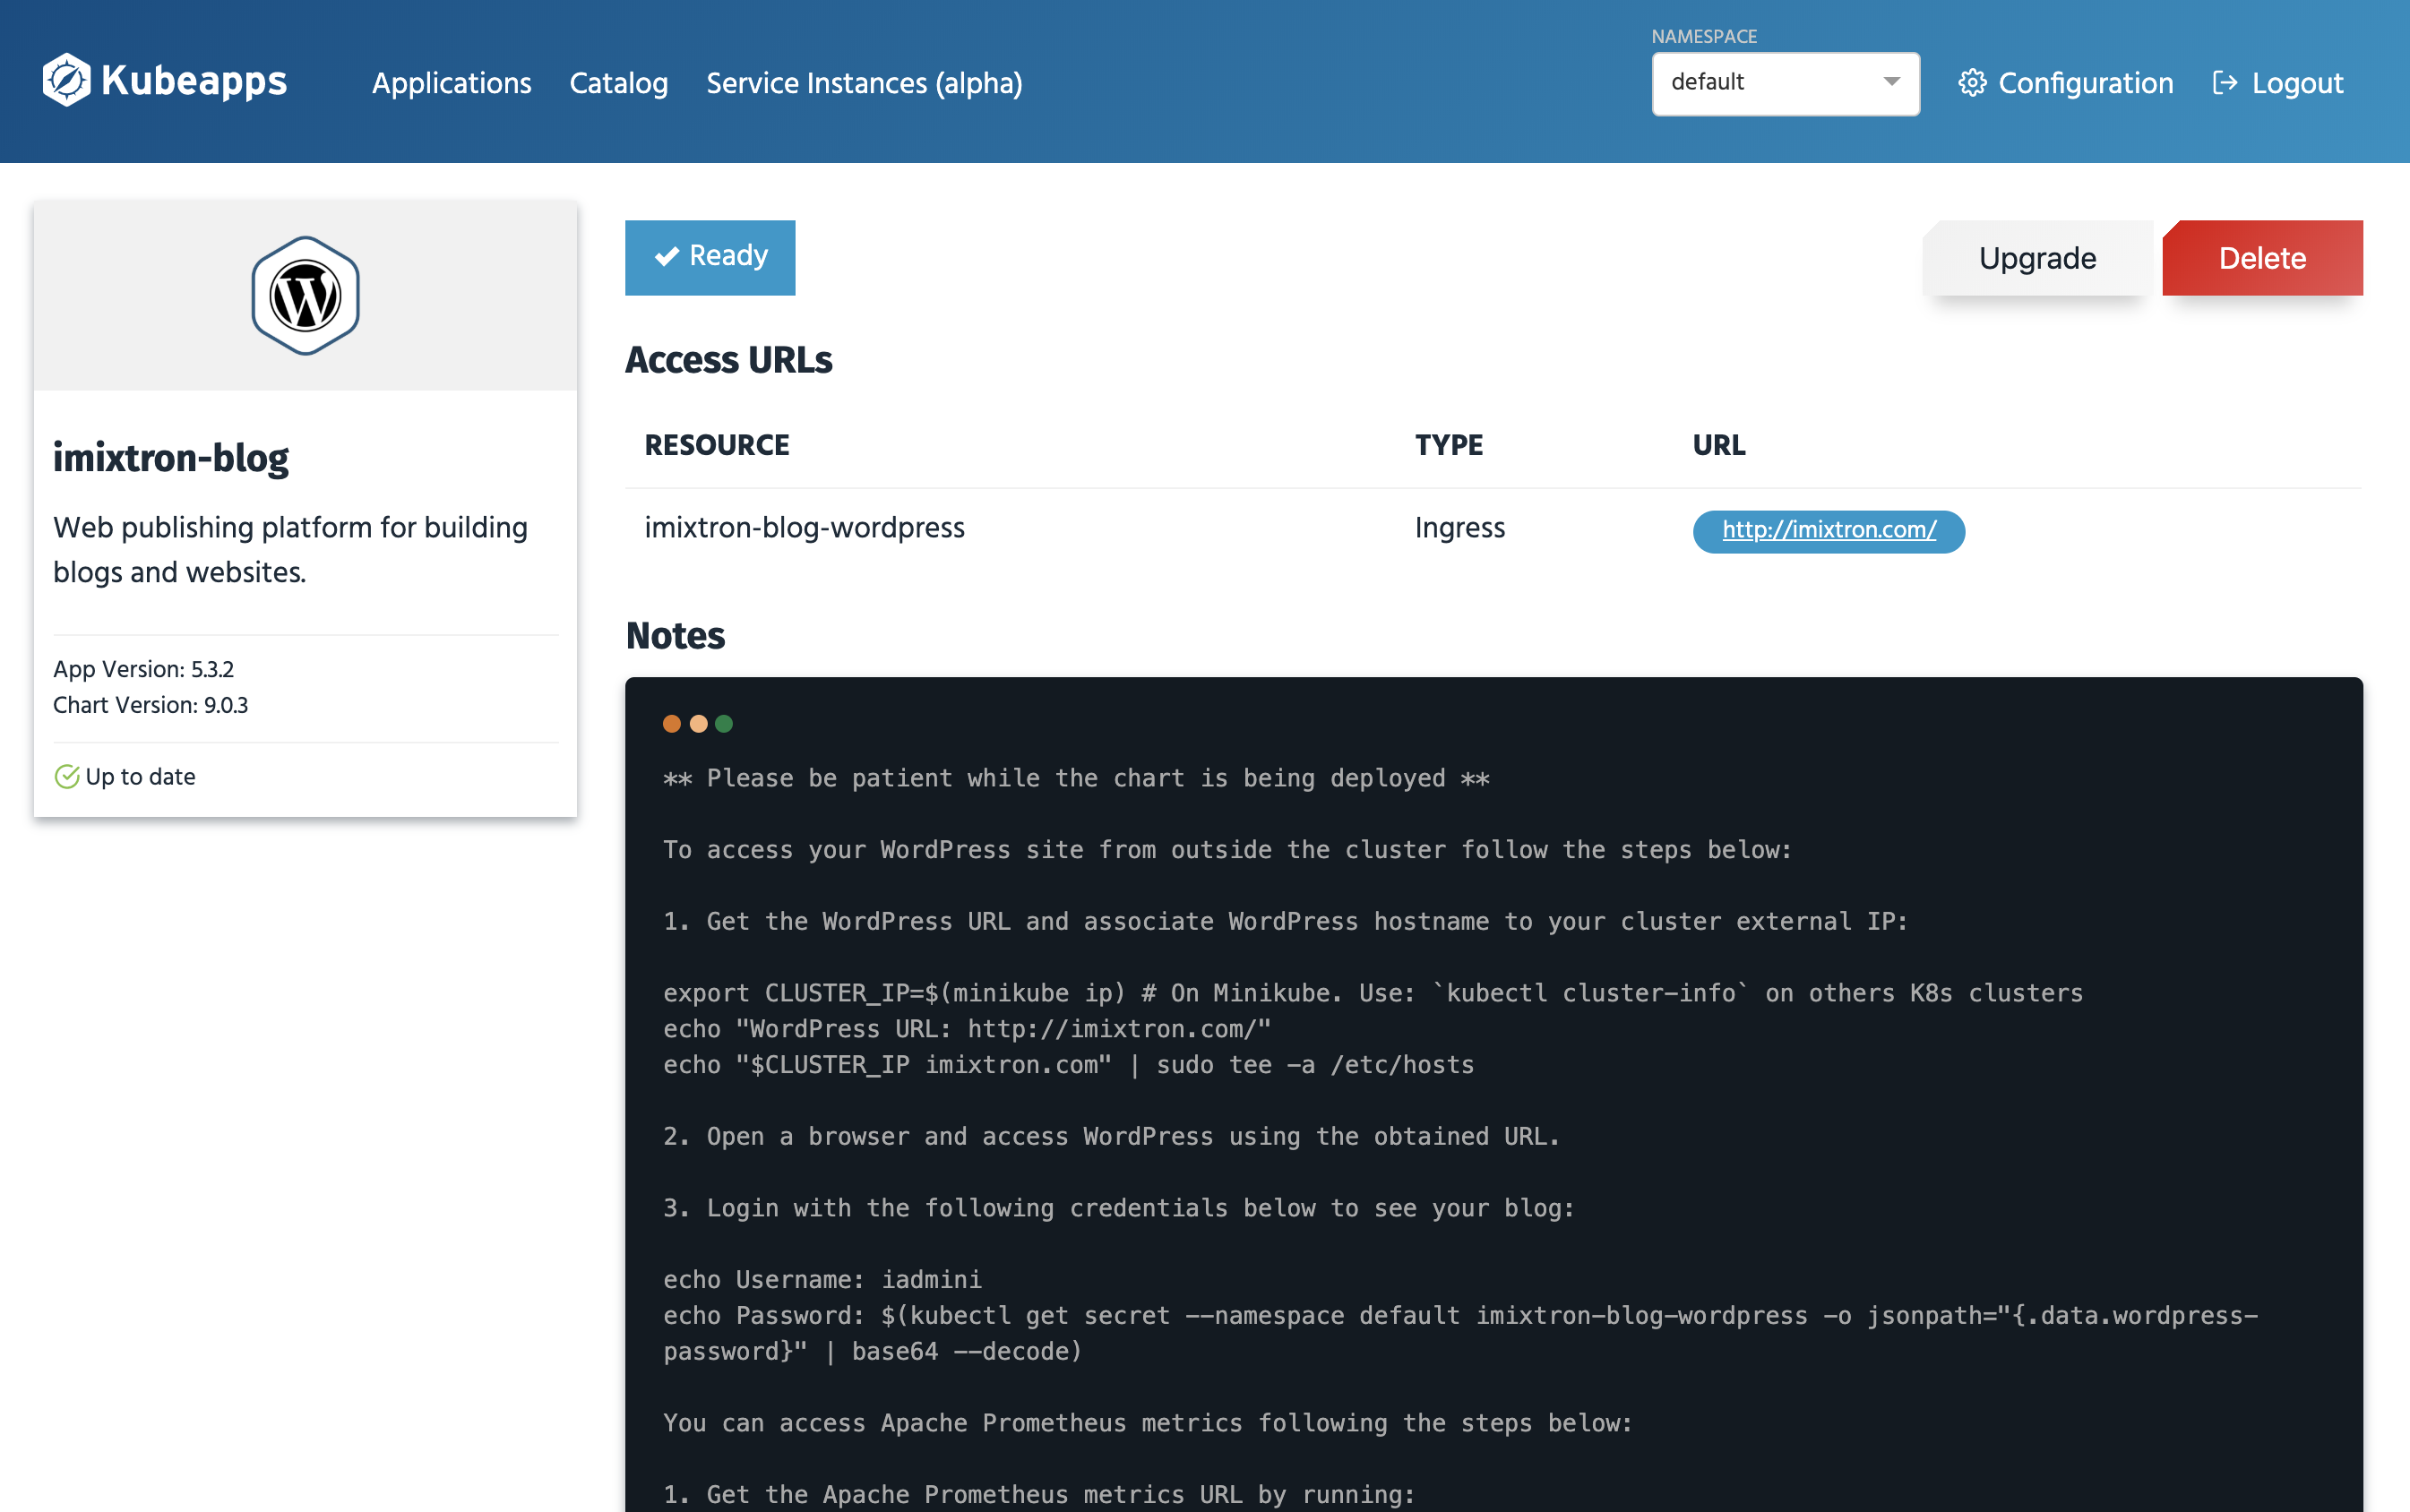Viewport: 2410px width, 1512px height.
Task: Switch to the Catalog section
Action: [x=618, y=84]
